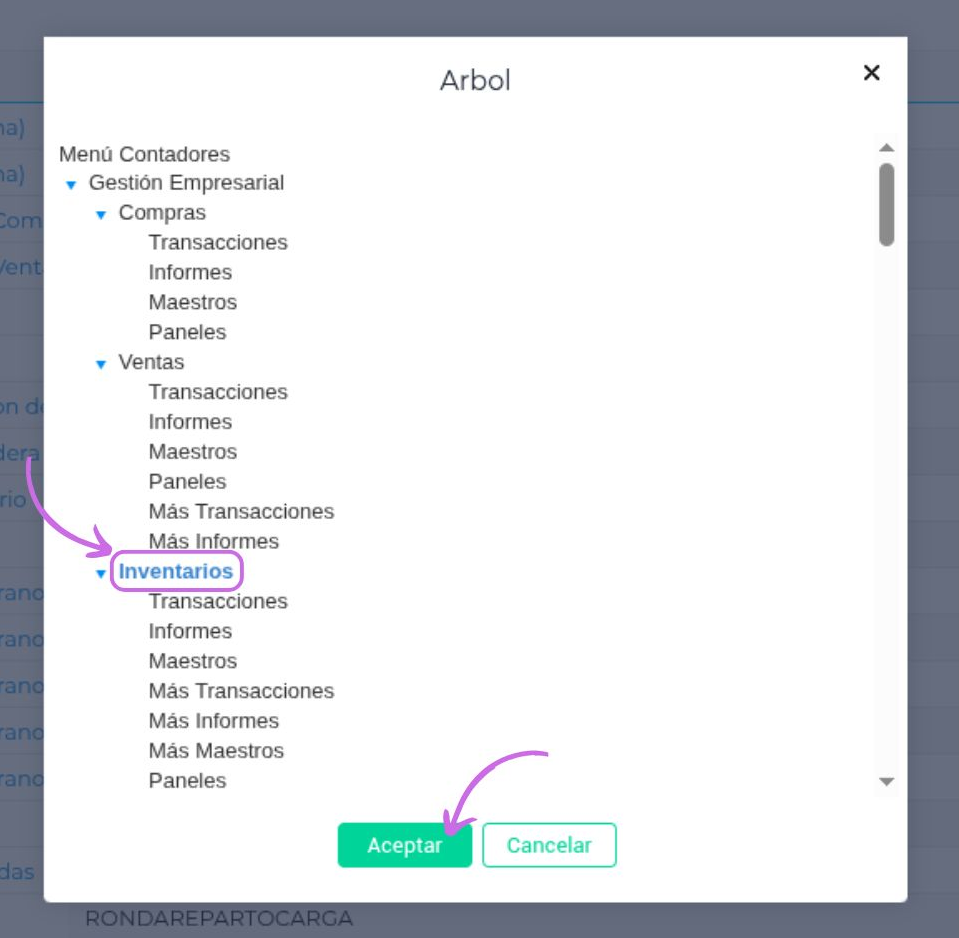Collapse the Gestión Empresarial node arrow
This screenshot has height=938, width=959.
point(71,185)
